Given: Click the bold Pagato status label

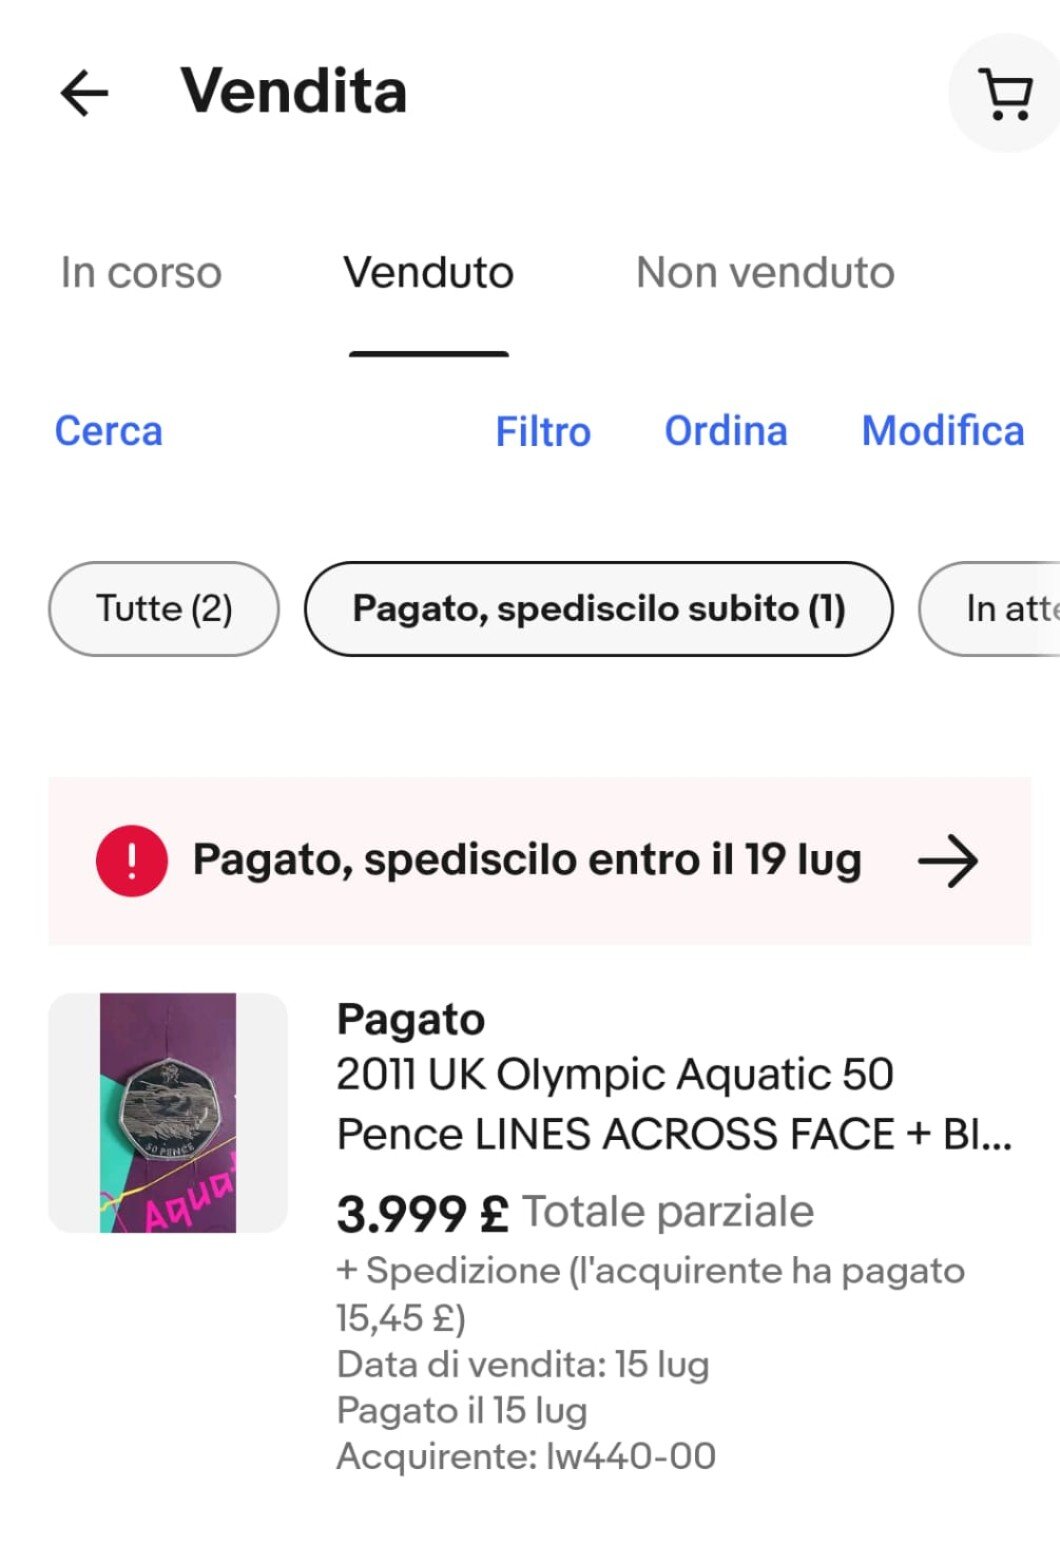Looking at the screenshot, I should click(x=410, y=1020).
